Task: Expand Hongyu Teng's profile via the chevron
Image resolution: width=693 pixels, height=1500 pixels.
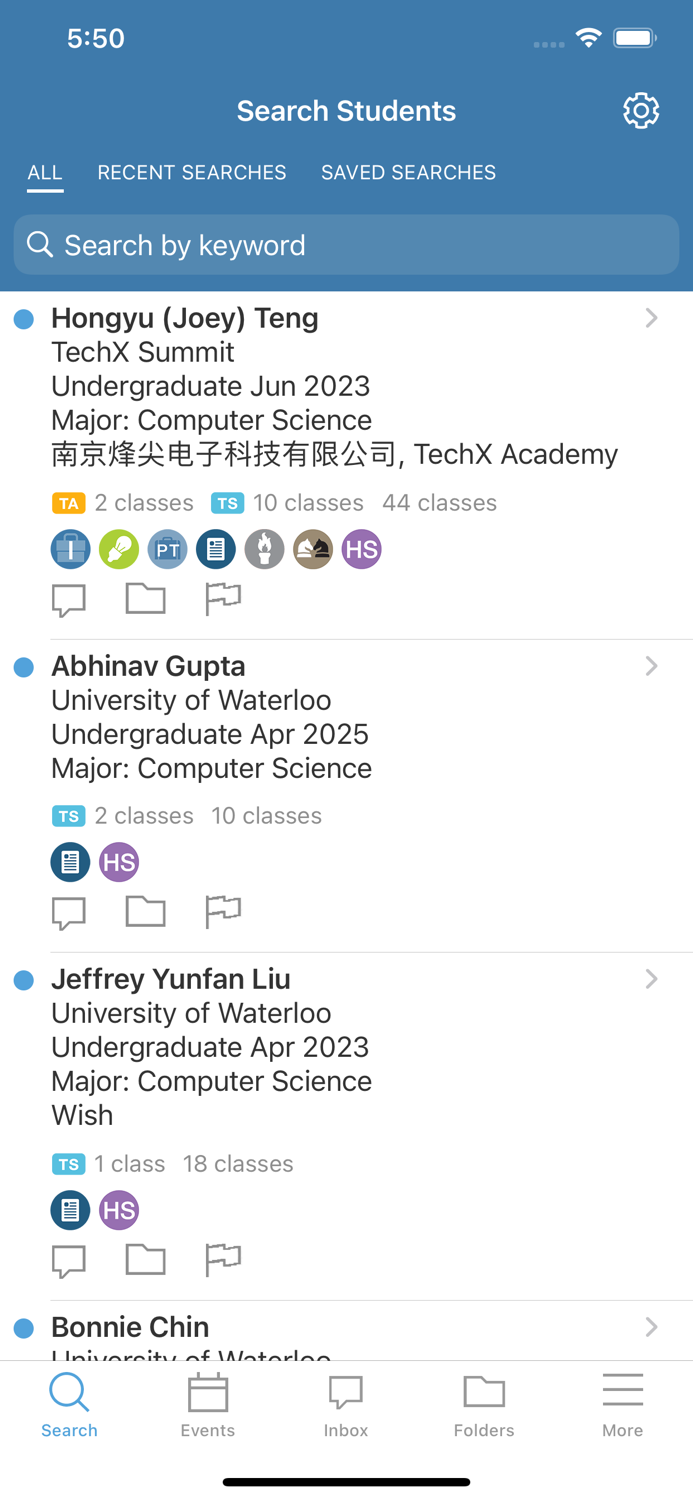Action: click(x=652, y=318)
